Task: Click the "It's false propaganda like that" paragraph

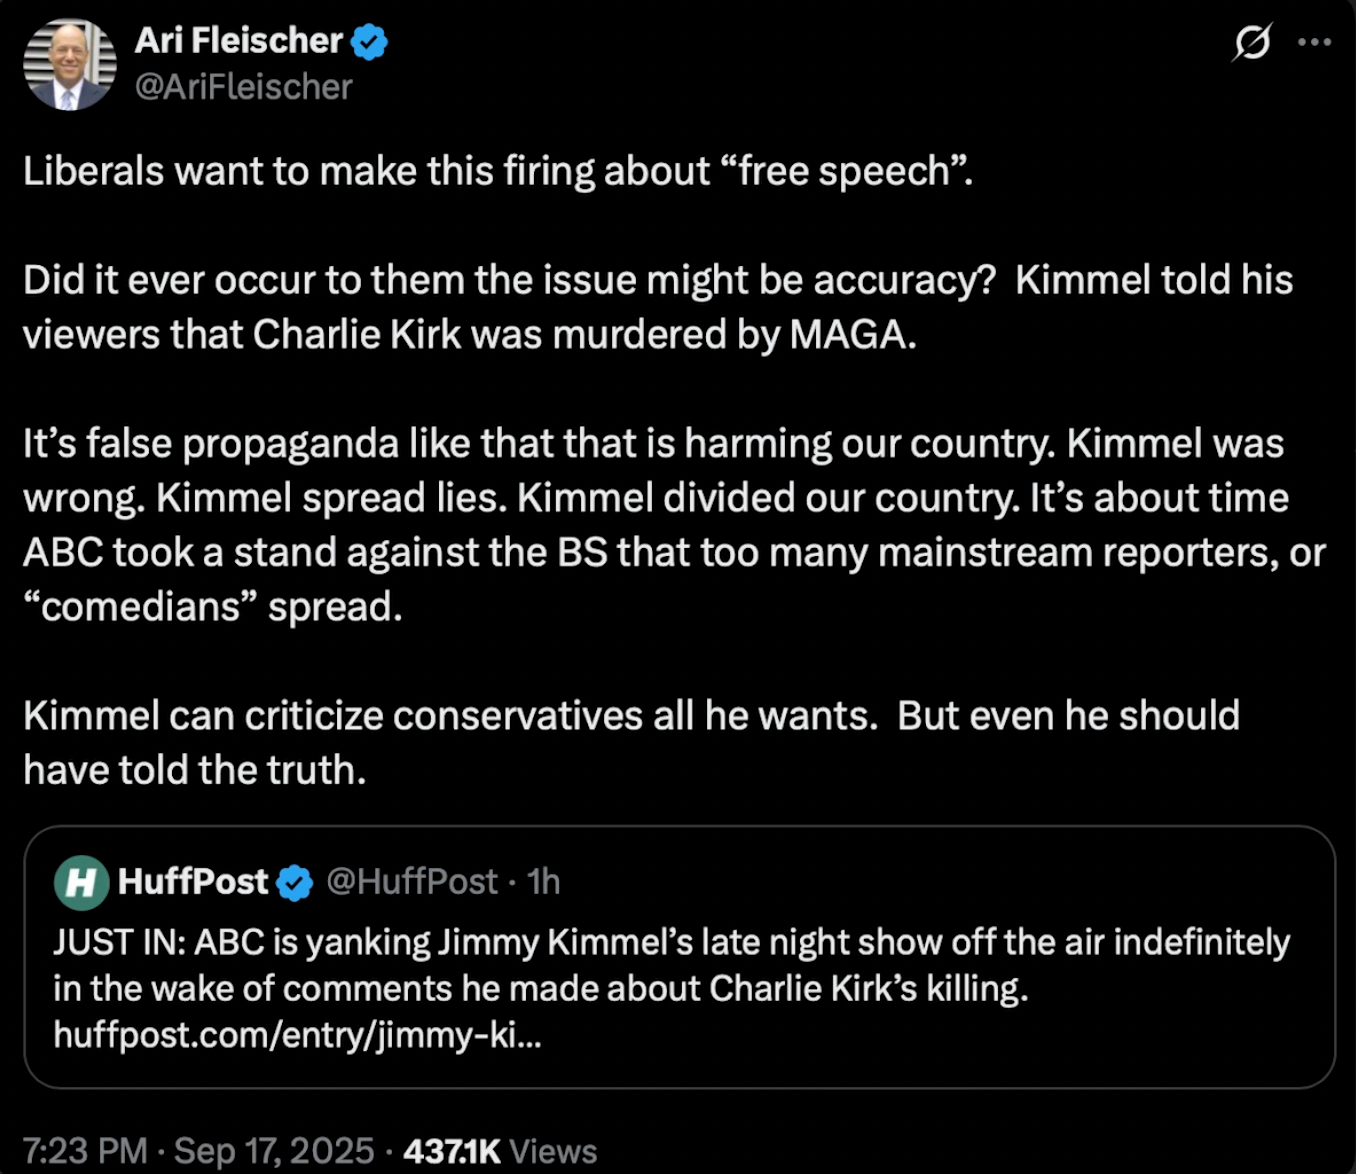Action: point(672,525)
